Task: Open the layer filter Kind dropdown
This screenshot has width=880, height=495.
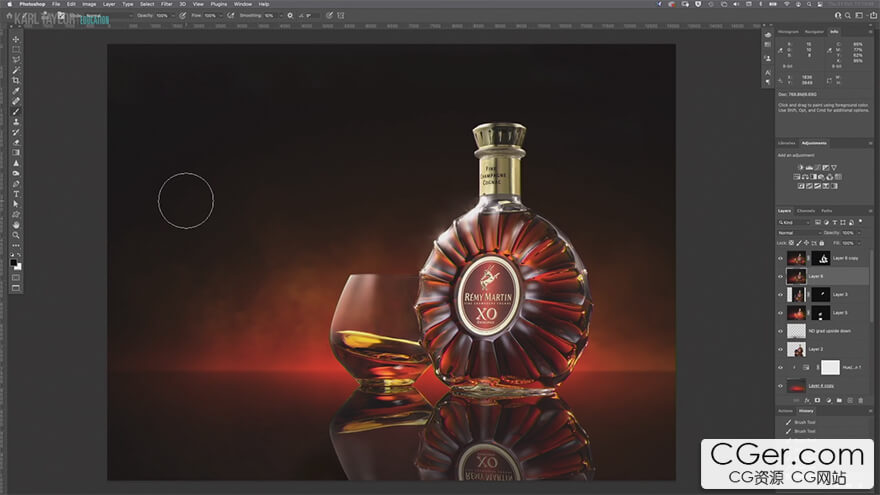Action: pyautogui.click(x=794, y=223)
